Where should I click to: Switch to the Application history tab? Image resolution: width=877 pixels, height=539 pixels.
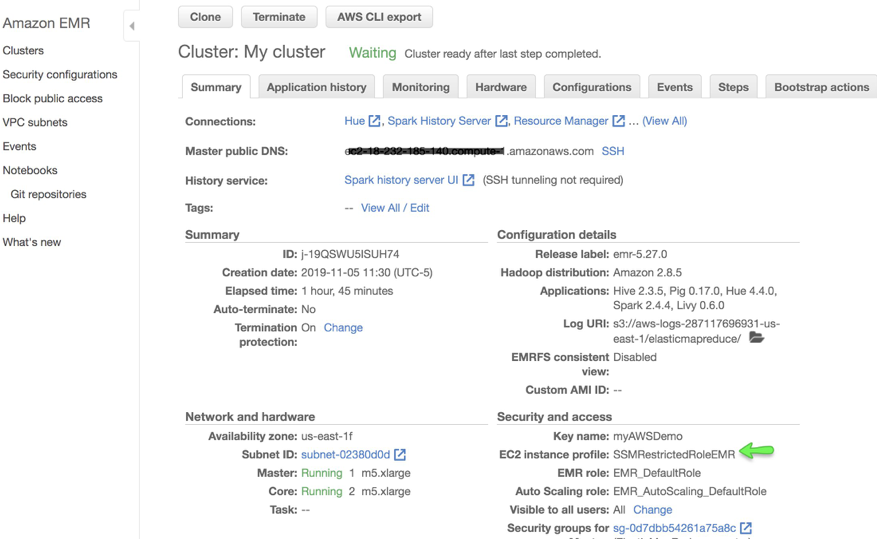click(x=317, y=87)
